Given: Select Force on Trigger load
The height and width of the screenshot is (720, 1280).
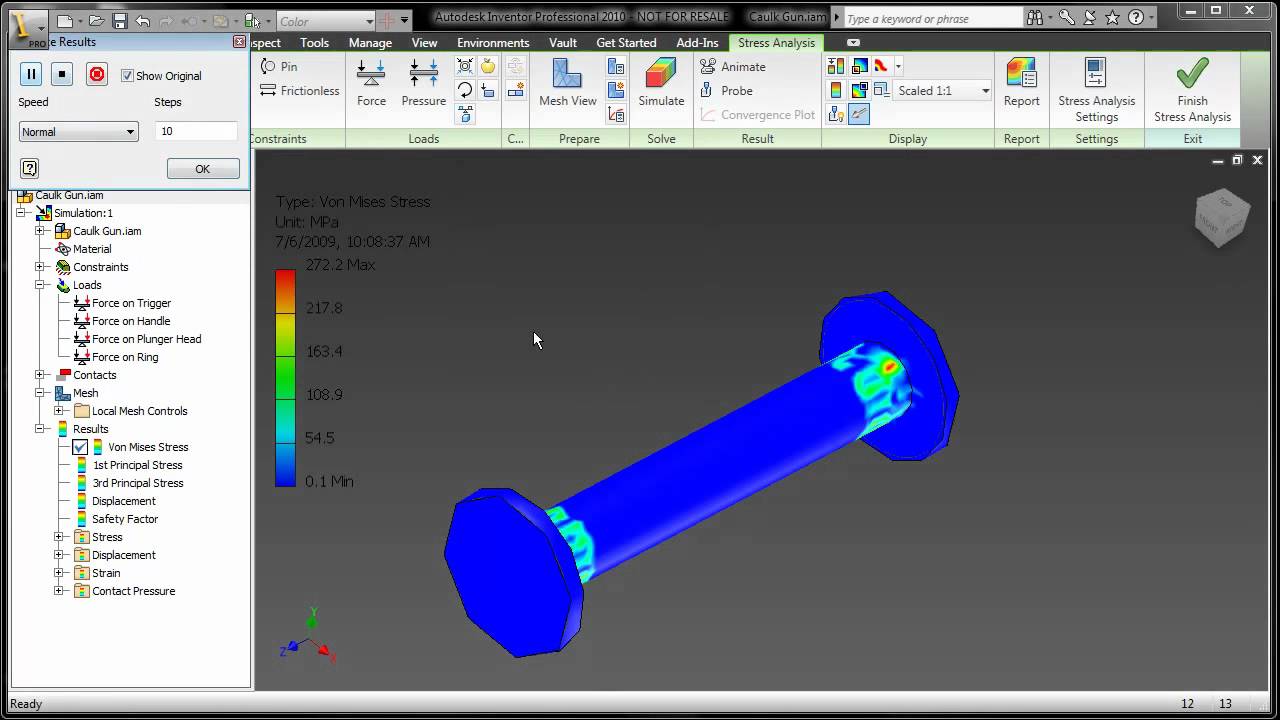Looking at the screenshot, I should click(131, 303).
